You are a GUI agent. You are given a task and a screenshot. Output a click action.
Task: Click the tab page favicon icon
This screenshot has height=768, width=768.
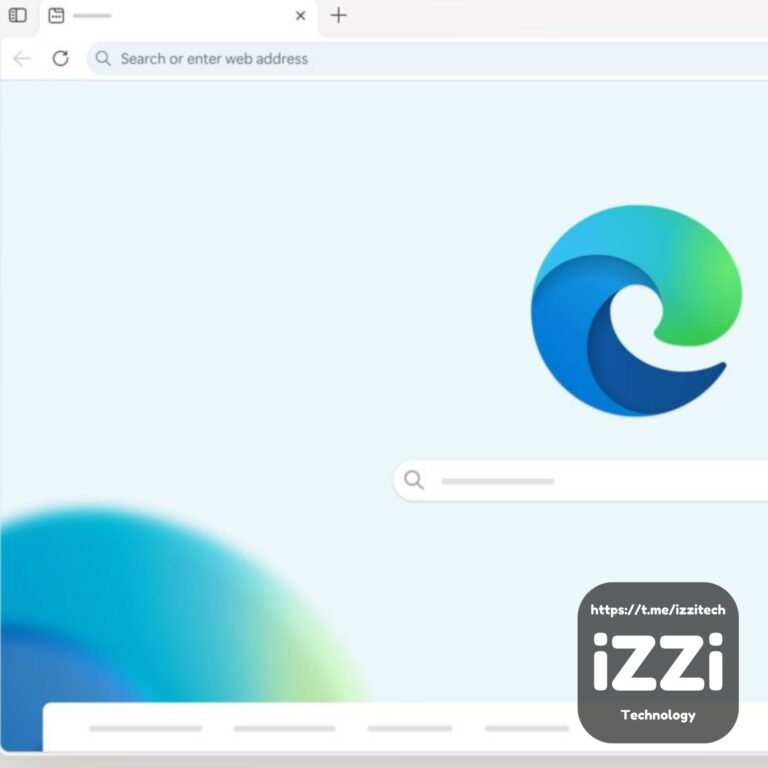click(x=56, y=16)
